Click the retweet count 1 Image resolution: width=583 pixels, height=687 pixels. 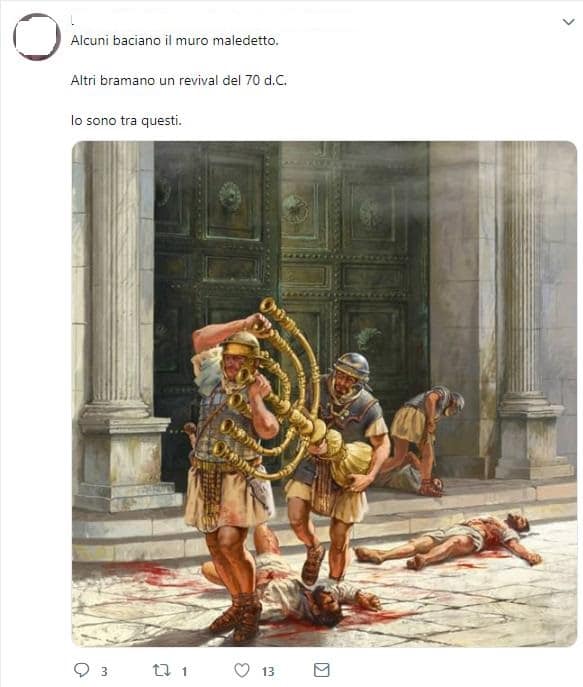184,671
